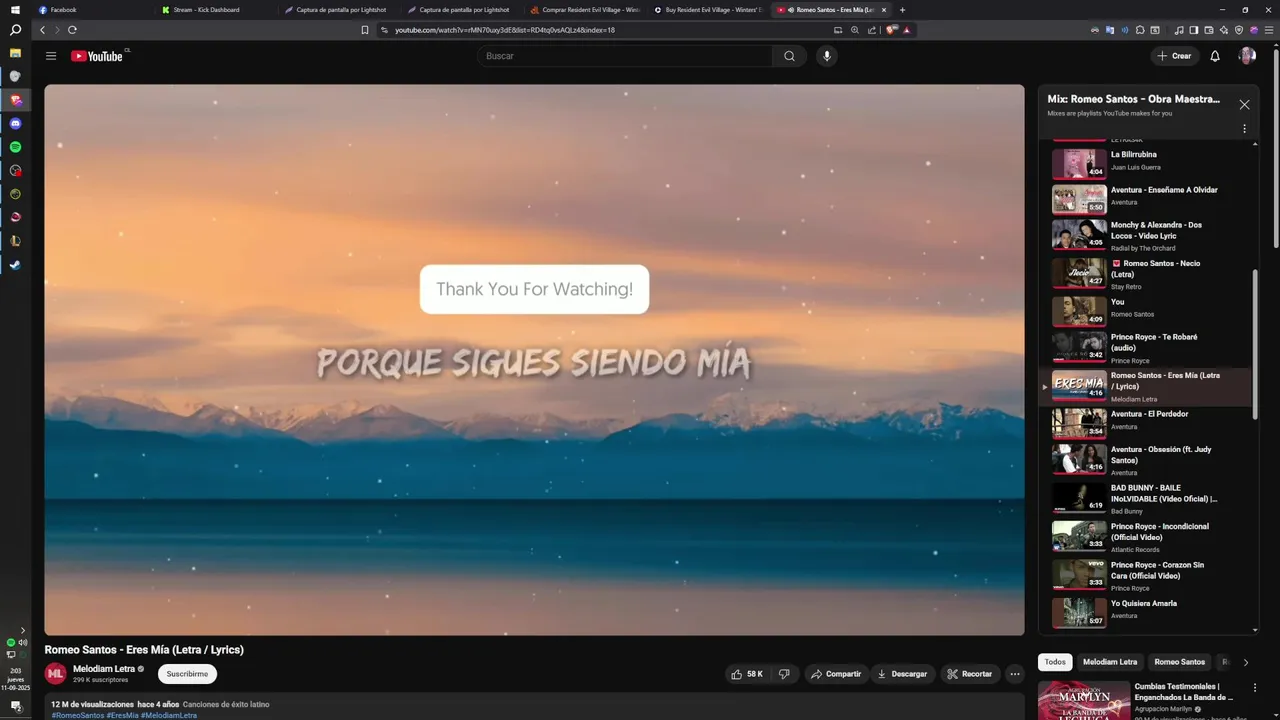Open a new browser tab with plus
Viewport: 1280px width, 720px height.
(902, 10)
